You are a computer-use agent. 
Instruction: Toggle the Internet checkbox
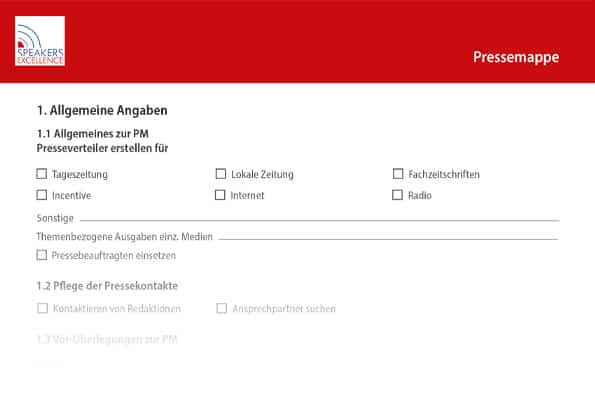pos(220,195)
